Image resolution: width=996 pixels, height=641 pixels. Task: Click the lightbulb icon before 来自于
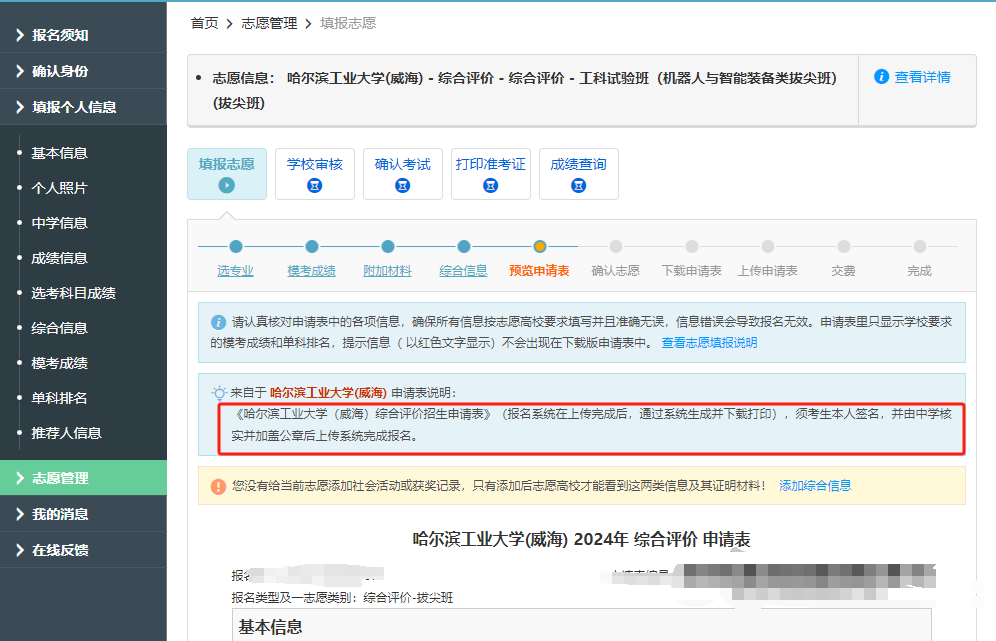219,393
